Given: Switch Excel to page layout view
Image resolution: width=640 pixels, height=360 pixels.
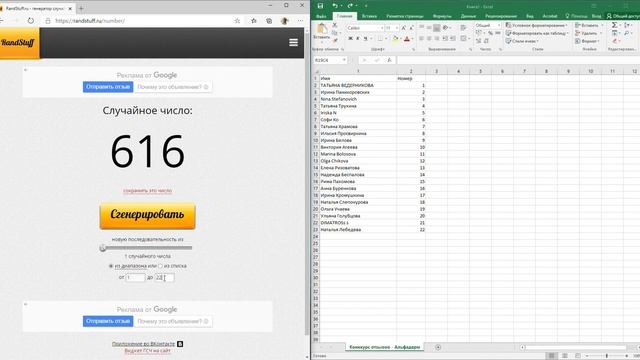Looking at the screenshot, I should click(565, 356).
